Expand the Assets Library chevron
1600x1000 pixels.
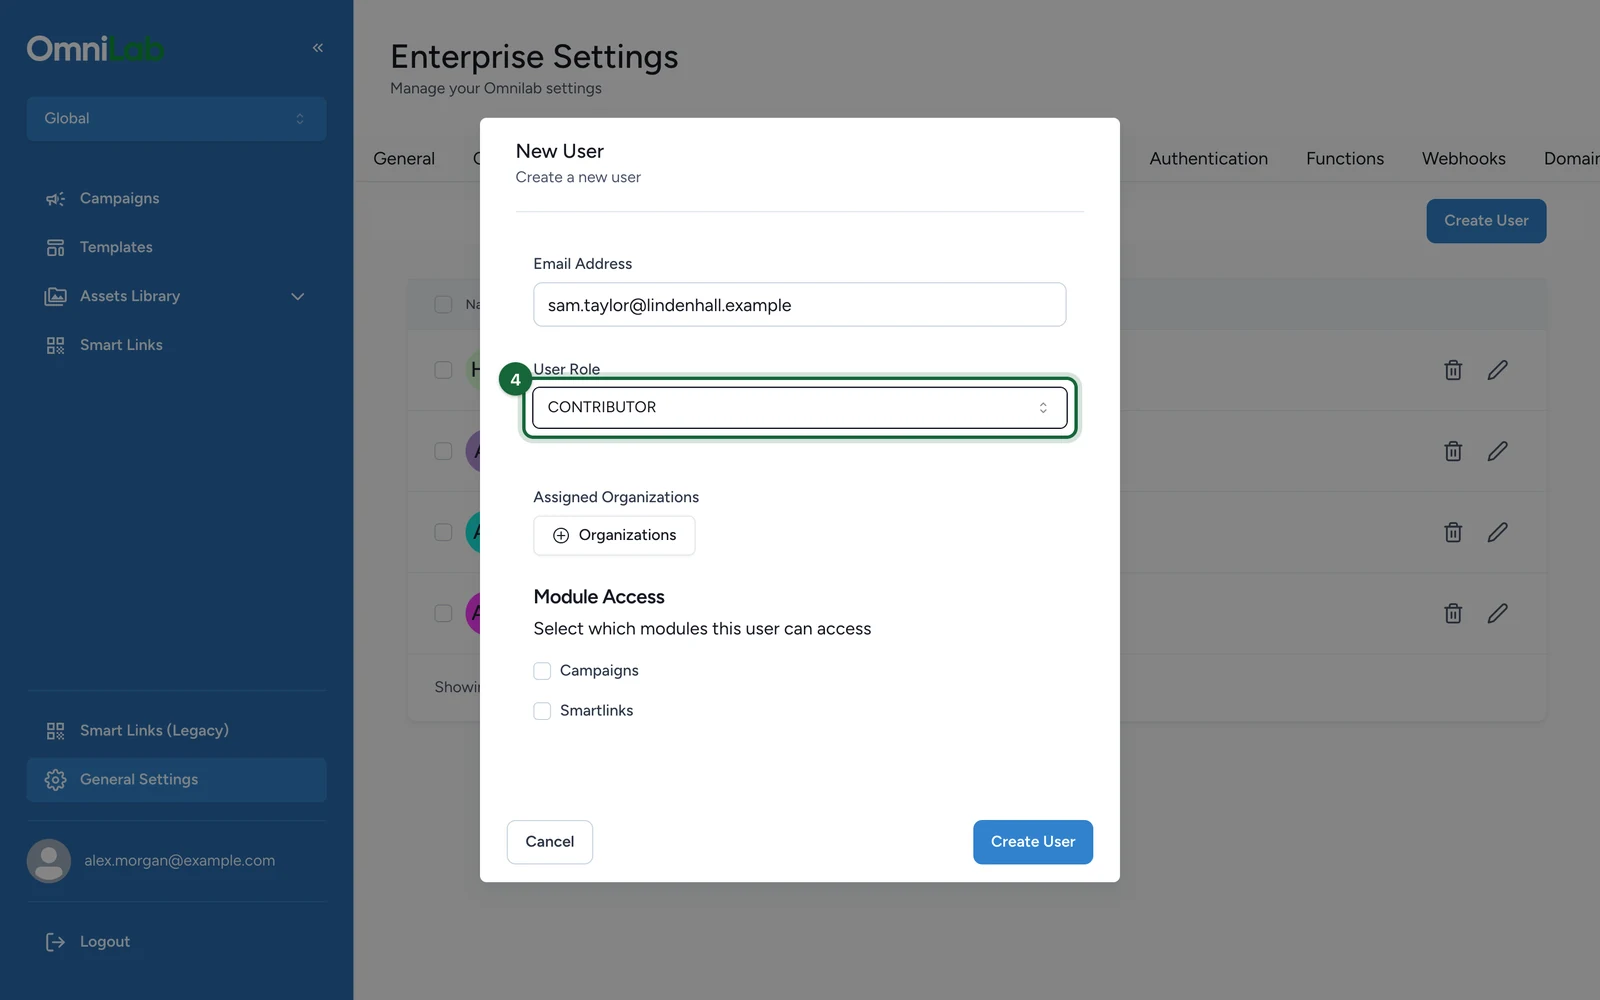point(297,297)
